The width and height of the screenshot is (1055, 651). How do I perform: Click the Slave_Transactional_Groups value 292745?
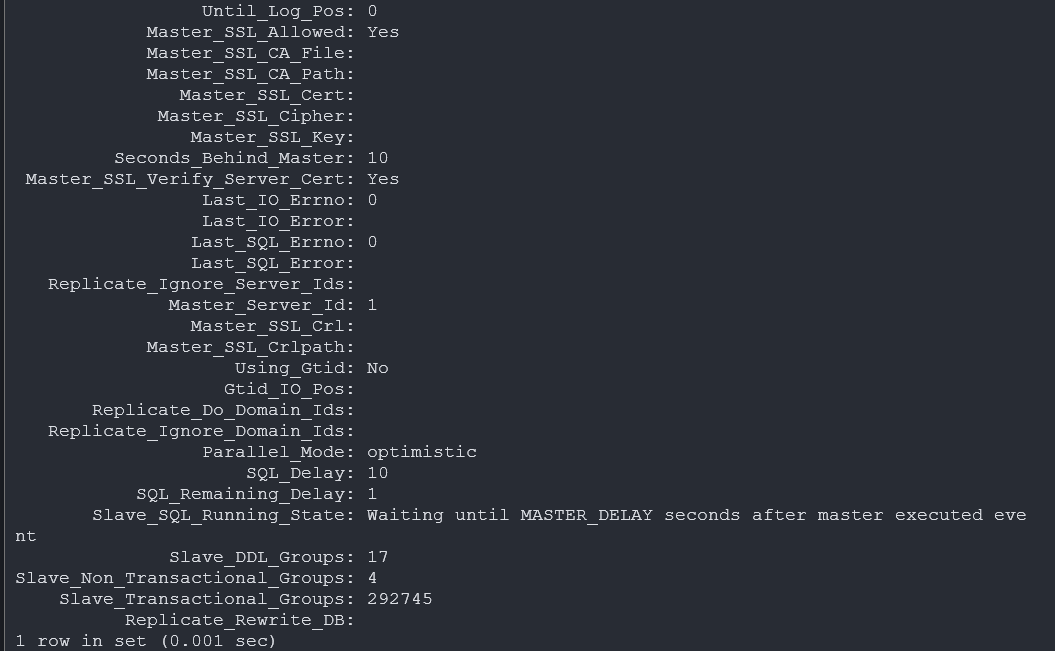click(x=399, y=599)
